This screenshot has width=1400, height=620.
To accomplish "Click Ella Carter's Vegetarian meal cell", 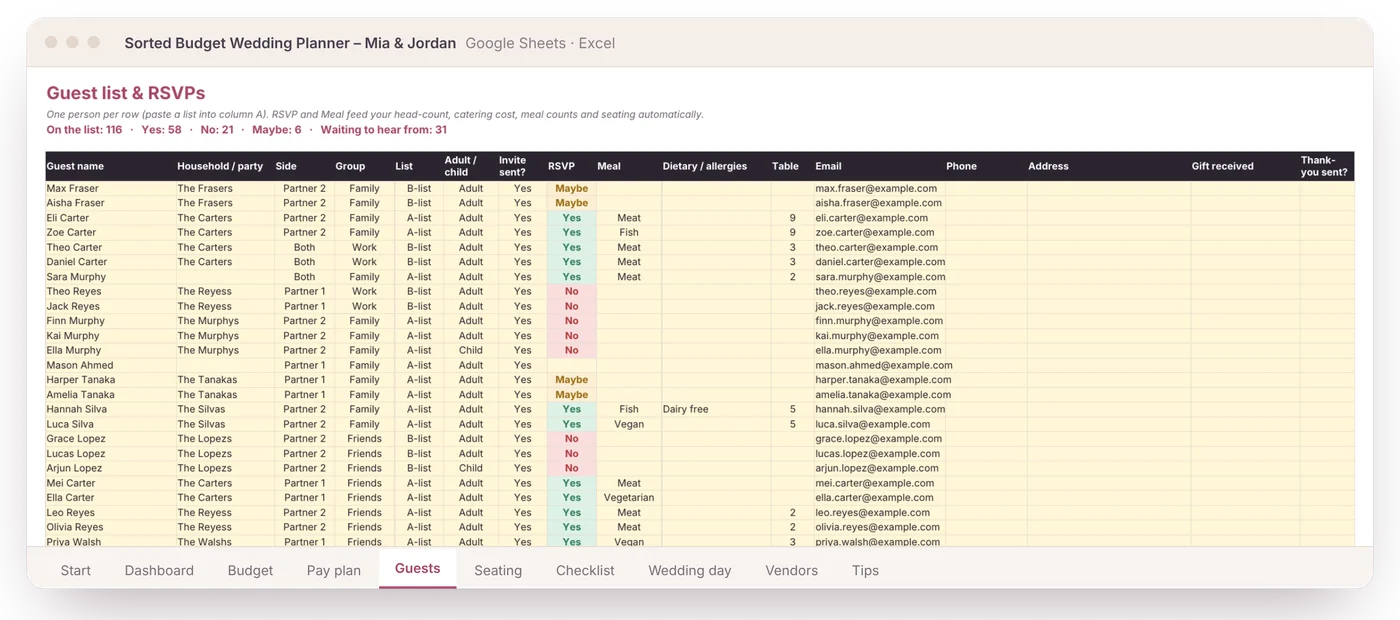I will pos(629,498).
